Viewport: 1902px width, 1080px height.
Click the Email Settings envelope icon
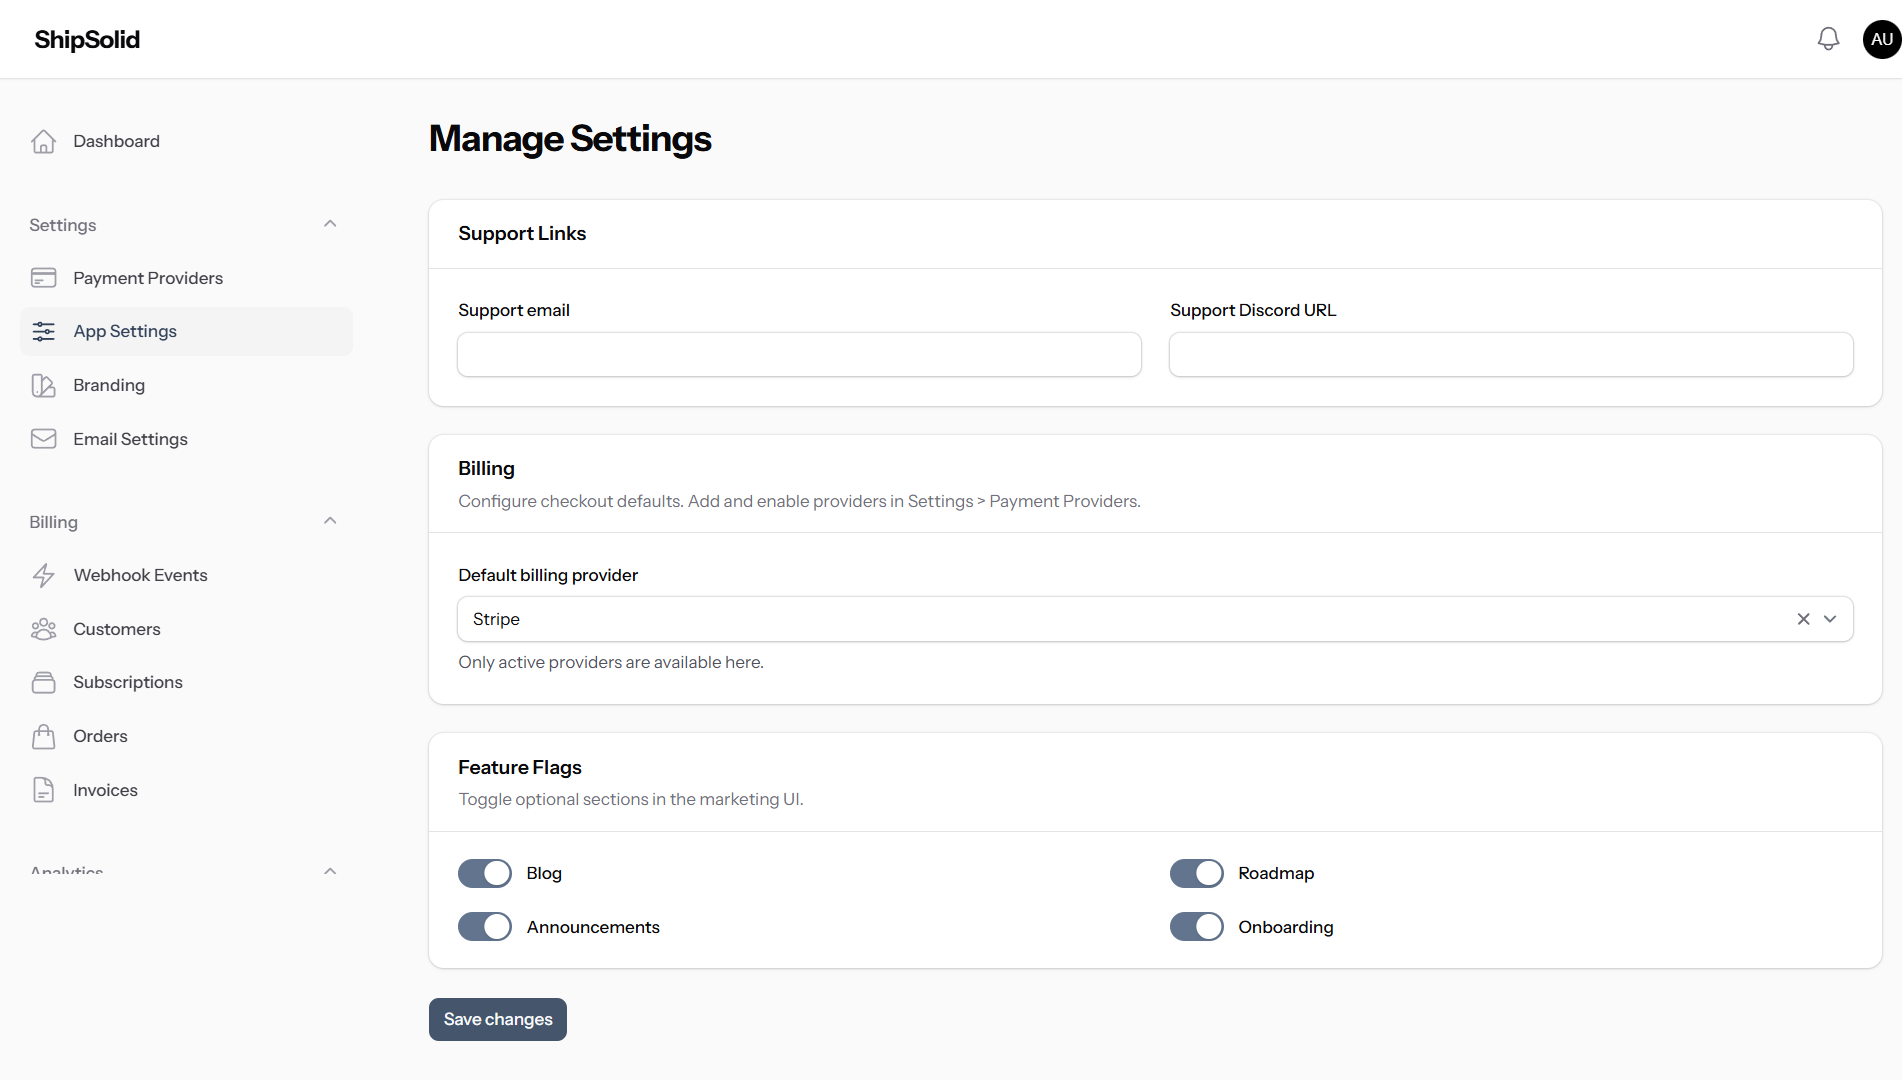pyautogui.click(x=43, y=439)
